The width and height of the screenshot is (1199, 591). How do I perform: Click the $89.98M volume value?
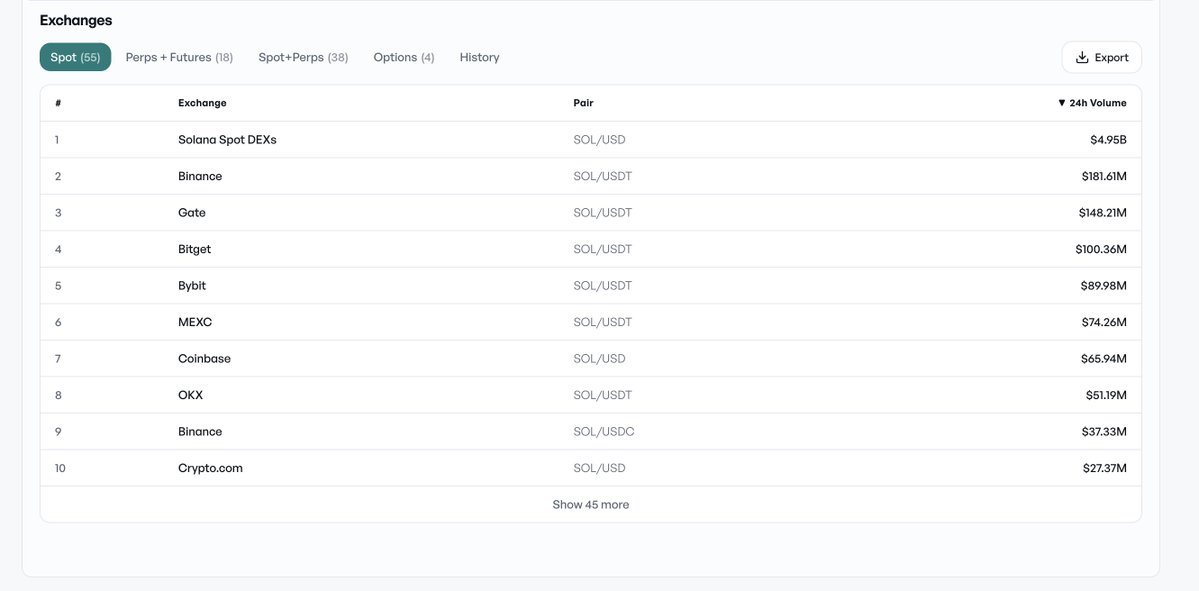point(1103,286)
